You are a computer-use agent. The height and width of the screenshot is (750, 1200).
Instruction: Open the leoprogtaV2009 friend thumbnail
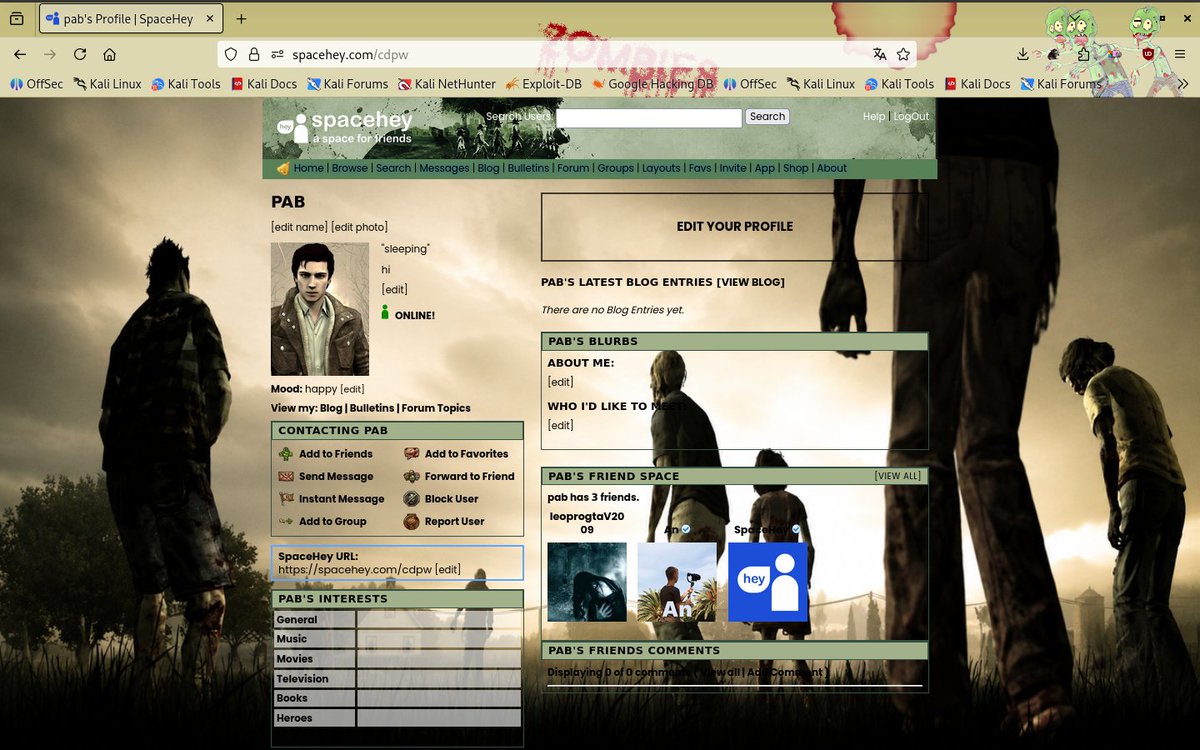coord(587,582)
